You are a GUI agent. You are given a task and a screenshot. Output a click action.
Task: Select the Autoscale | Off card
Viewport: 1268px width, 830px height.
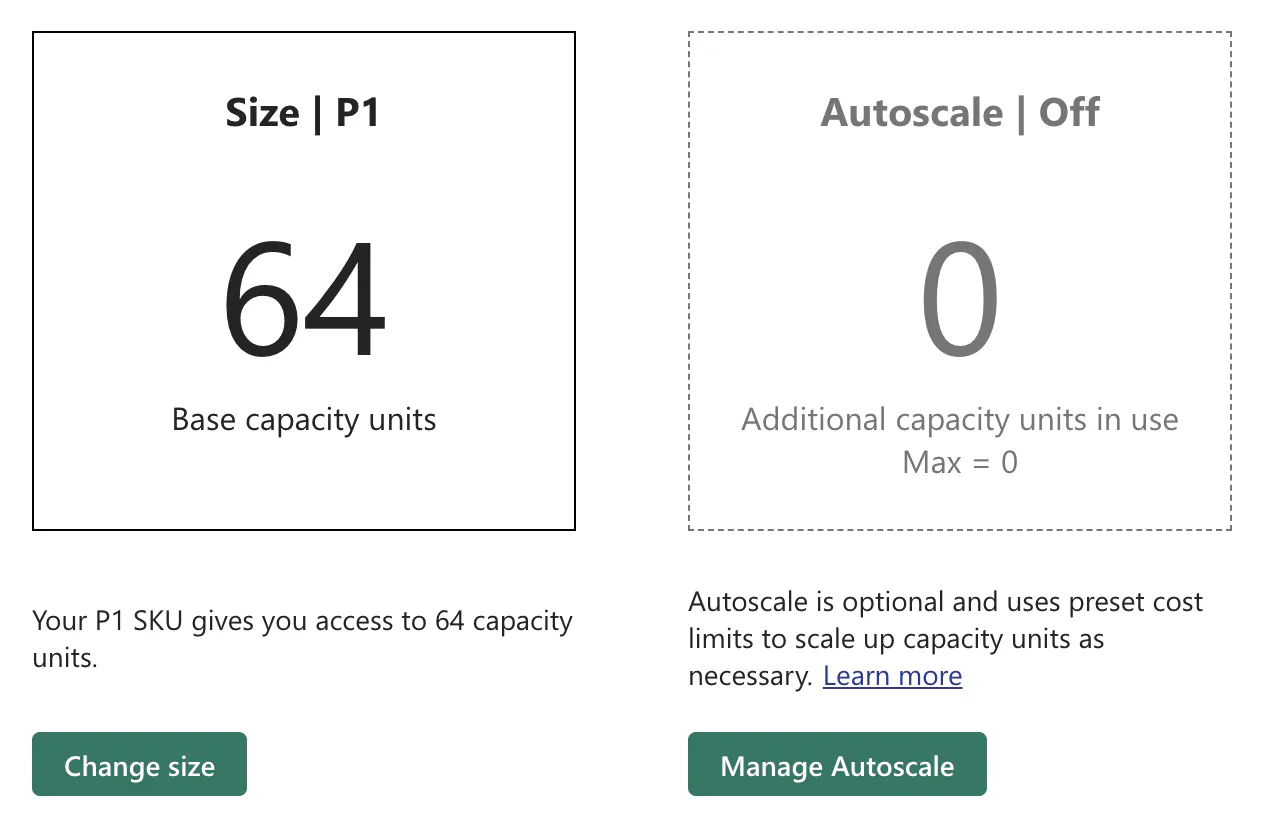coord(959,280)
